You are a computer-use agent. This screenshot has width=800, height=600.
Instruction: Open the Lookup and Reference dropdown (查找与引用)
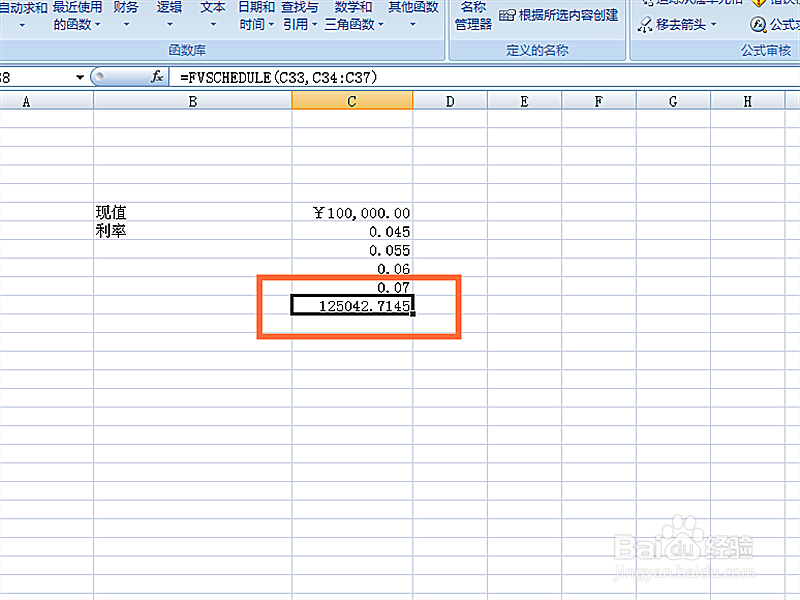[300, 16]
